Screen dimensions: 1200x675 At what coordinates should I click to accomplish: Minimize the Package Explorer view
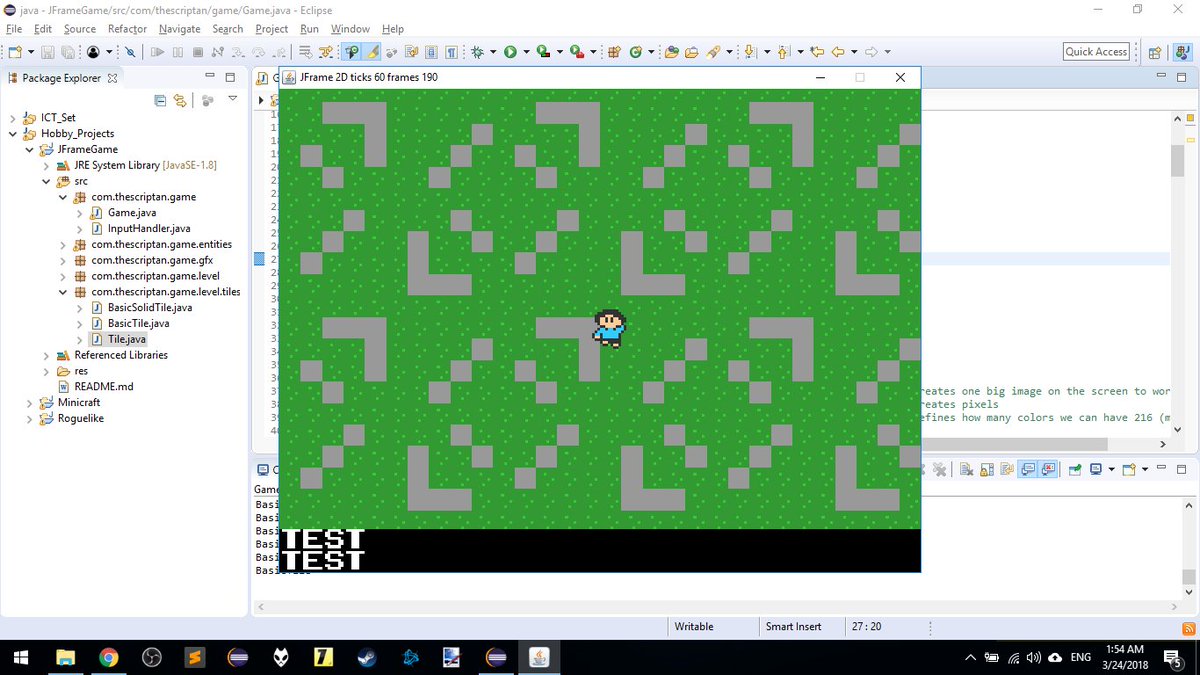tap(210, 77)
